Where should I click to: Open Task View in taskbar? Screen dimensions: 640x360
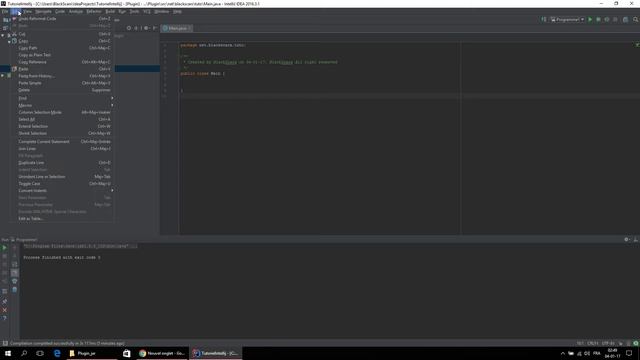40,353
